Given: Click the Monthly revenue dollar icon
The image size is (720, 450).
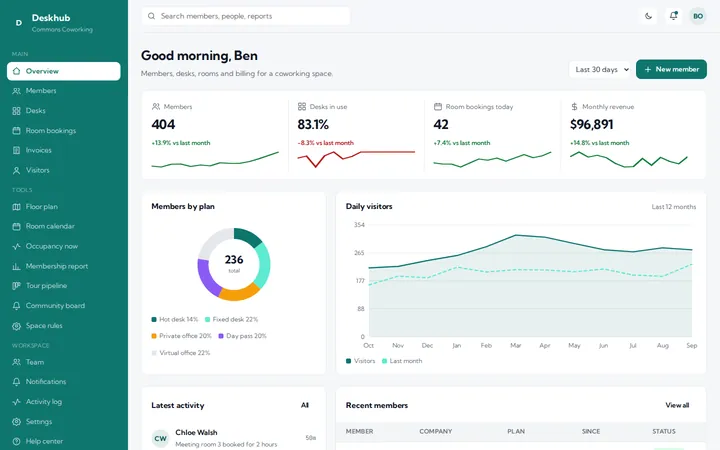Looking at the screenshot, I should point(574,107).
